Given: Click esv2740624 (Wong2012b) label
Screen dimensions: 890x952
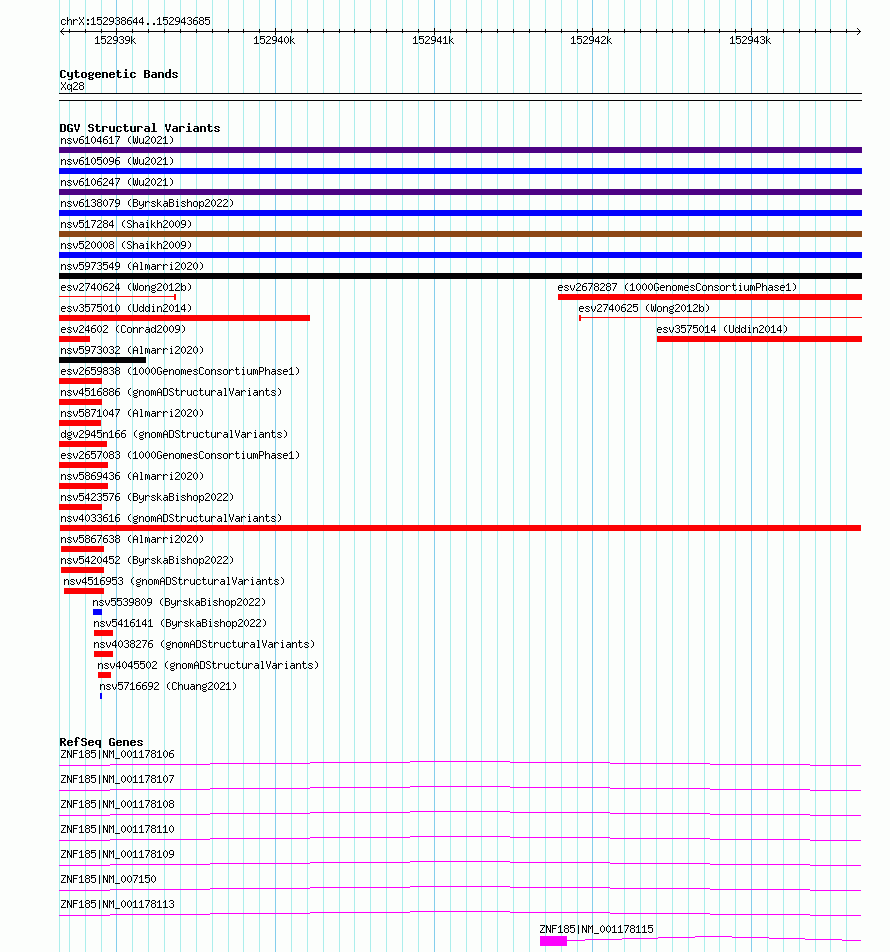Looking at the screenshot, I should pos(126,287).
